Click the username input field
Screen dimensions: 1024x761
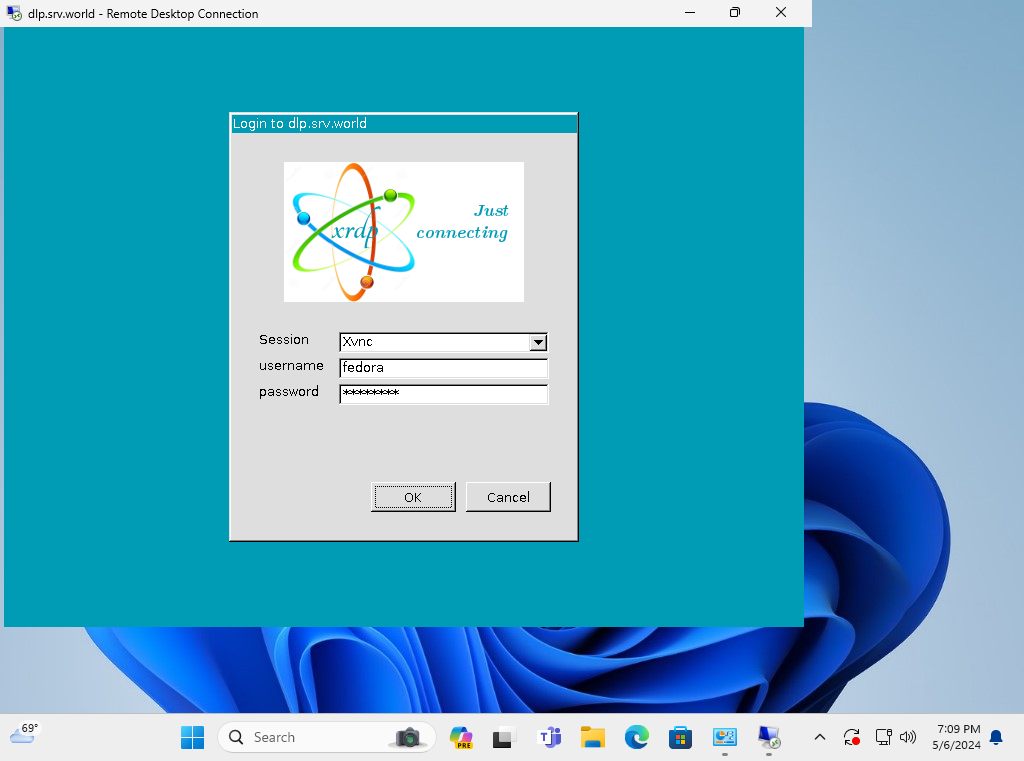tap(443, 368)
